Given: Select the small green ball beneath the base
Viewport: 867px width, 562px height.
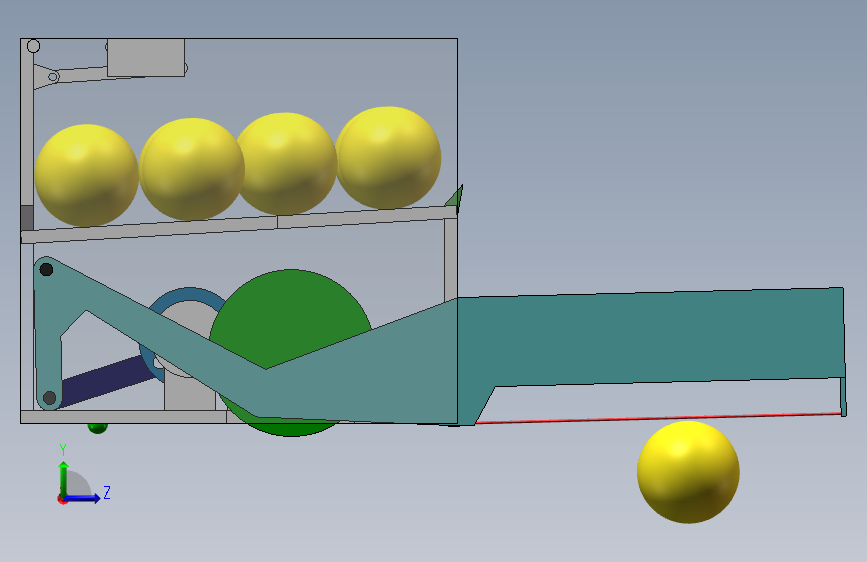Looking at the screenshot, I should [x=98, y=428].
